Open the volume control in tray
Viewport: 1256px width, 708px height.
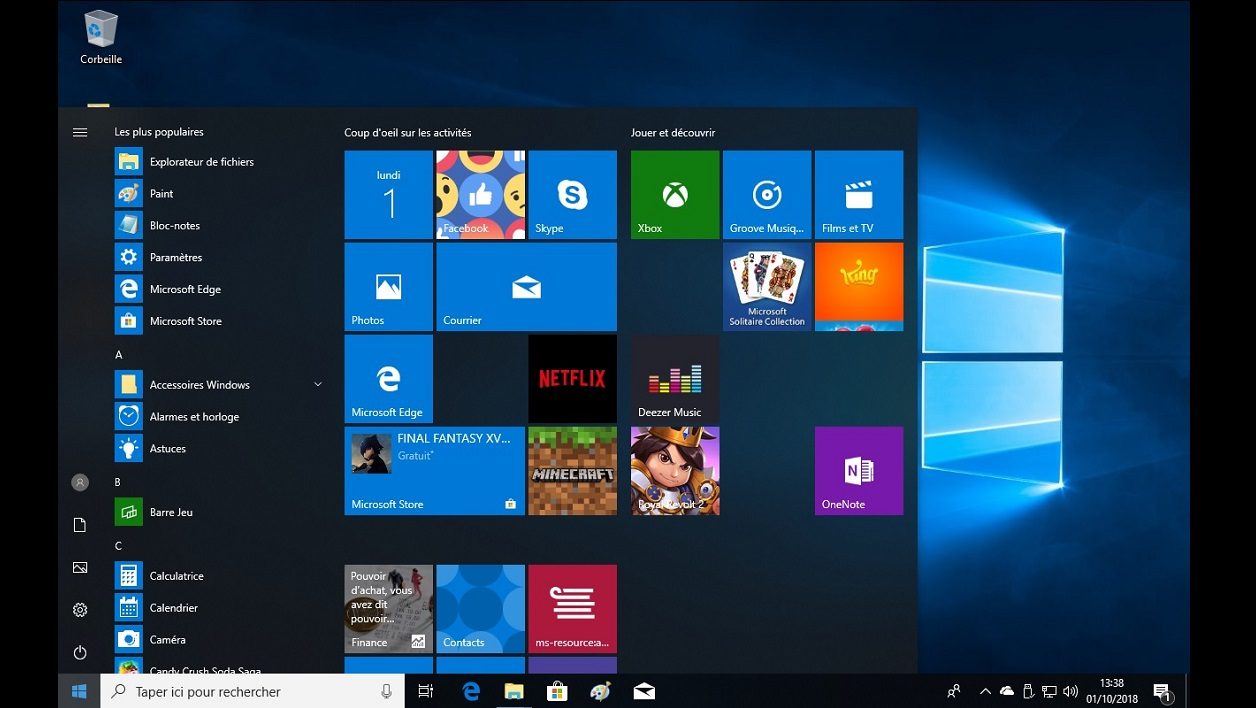tap(1070, 691)
